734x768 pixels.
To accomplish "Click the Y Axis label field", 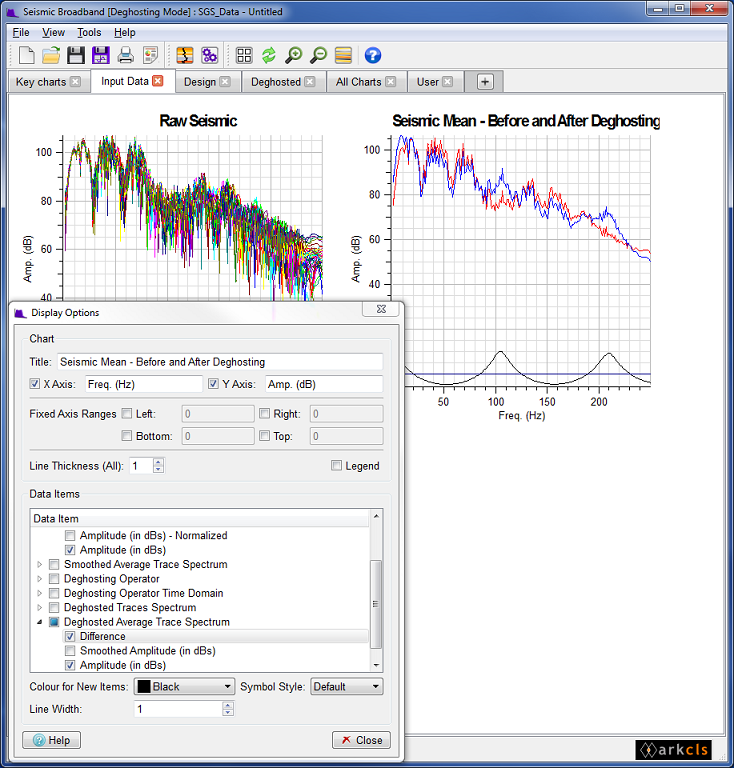I will [324, 384].
